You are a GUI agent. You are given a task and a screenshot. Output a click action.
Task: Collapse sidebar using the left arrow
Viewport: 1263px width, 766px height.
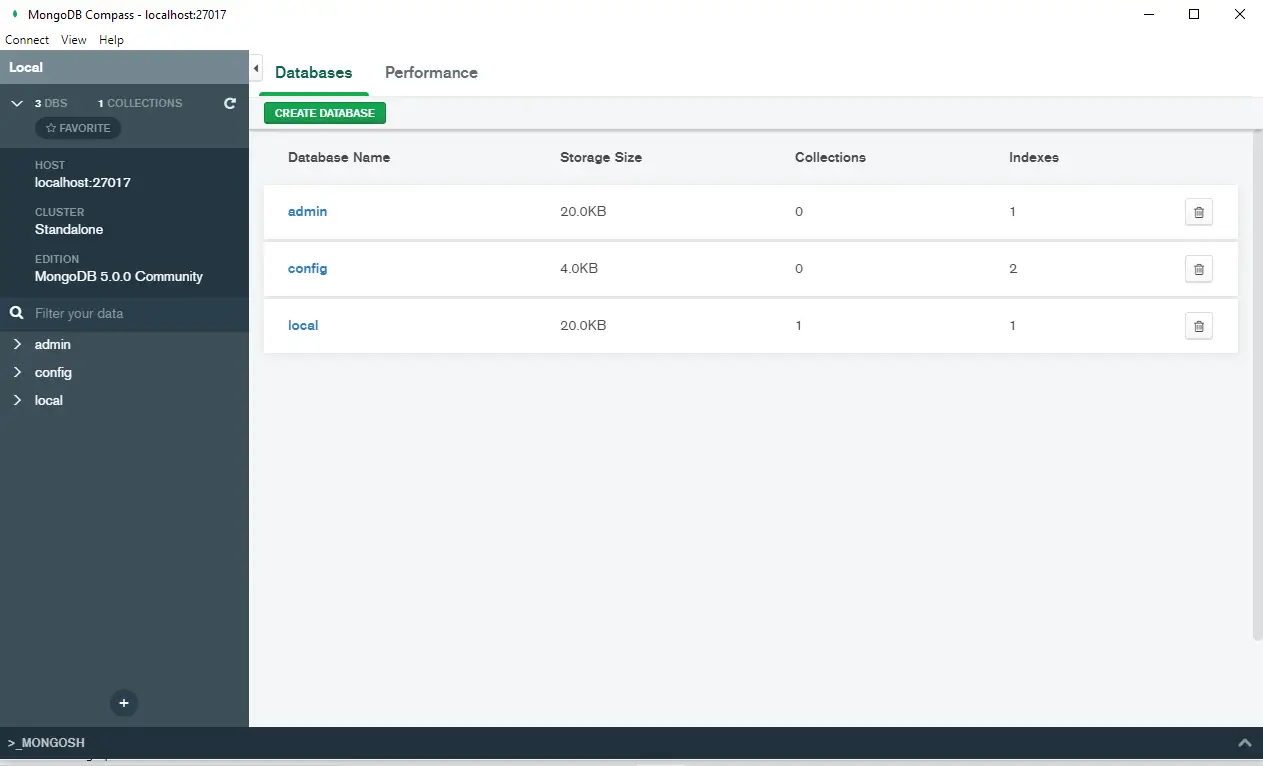(x=255, y=68)
